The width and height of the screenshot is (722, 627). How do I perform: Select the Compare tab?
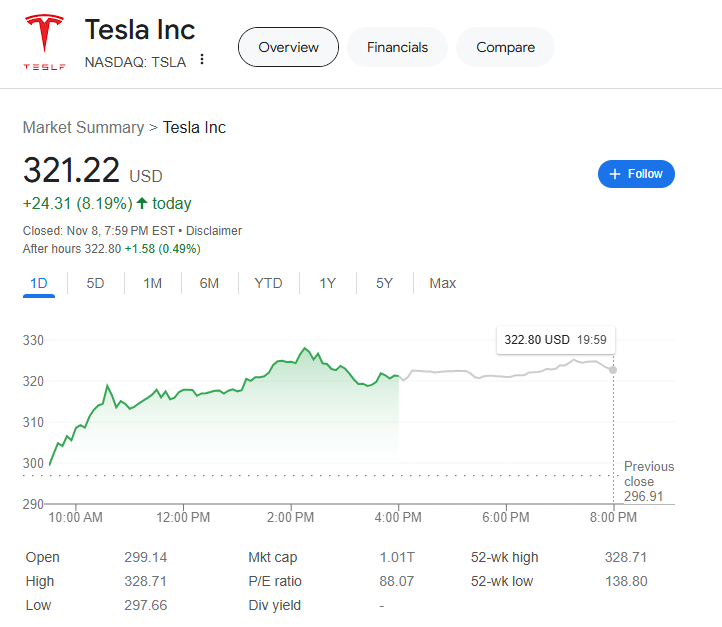[505, 47]
